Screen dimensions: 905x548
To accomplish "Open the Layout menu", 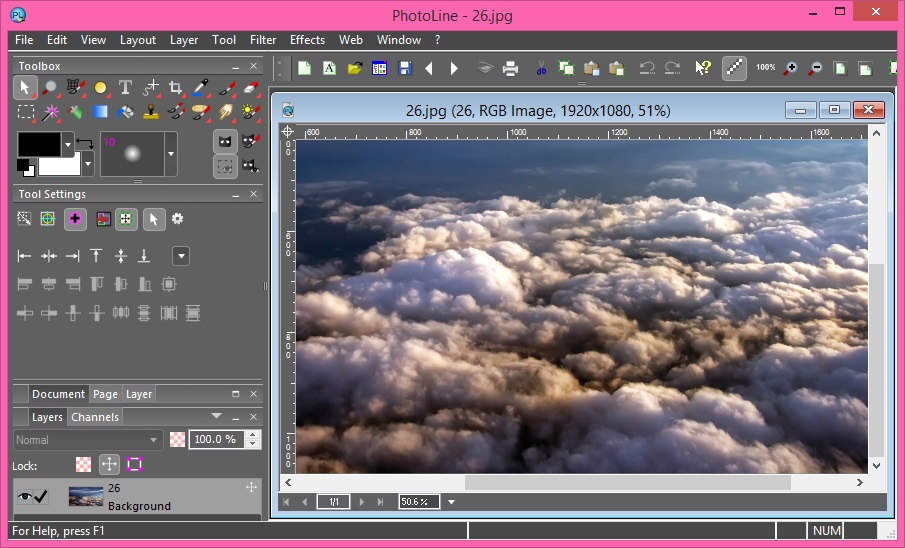I will 138,40.
